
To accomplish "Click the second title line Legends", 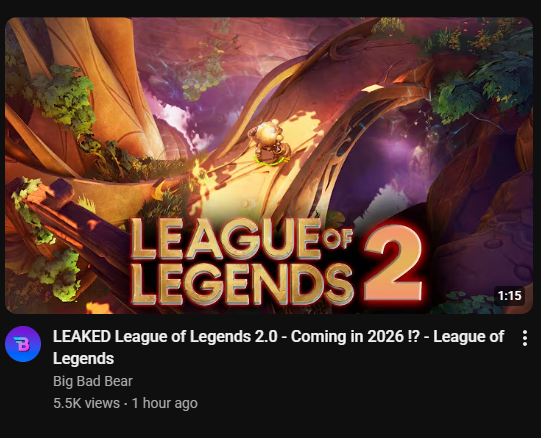I will [83, 359].
